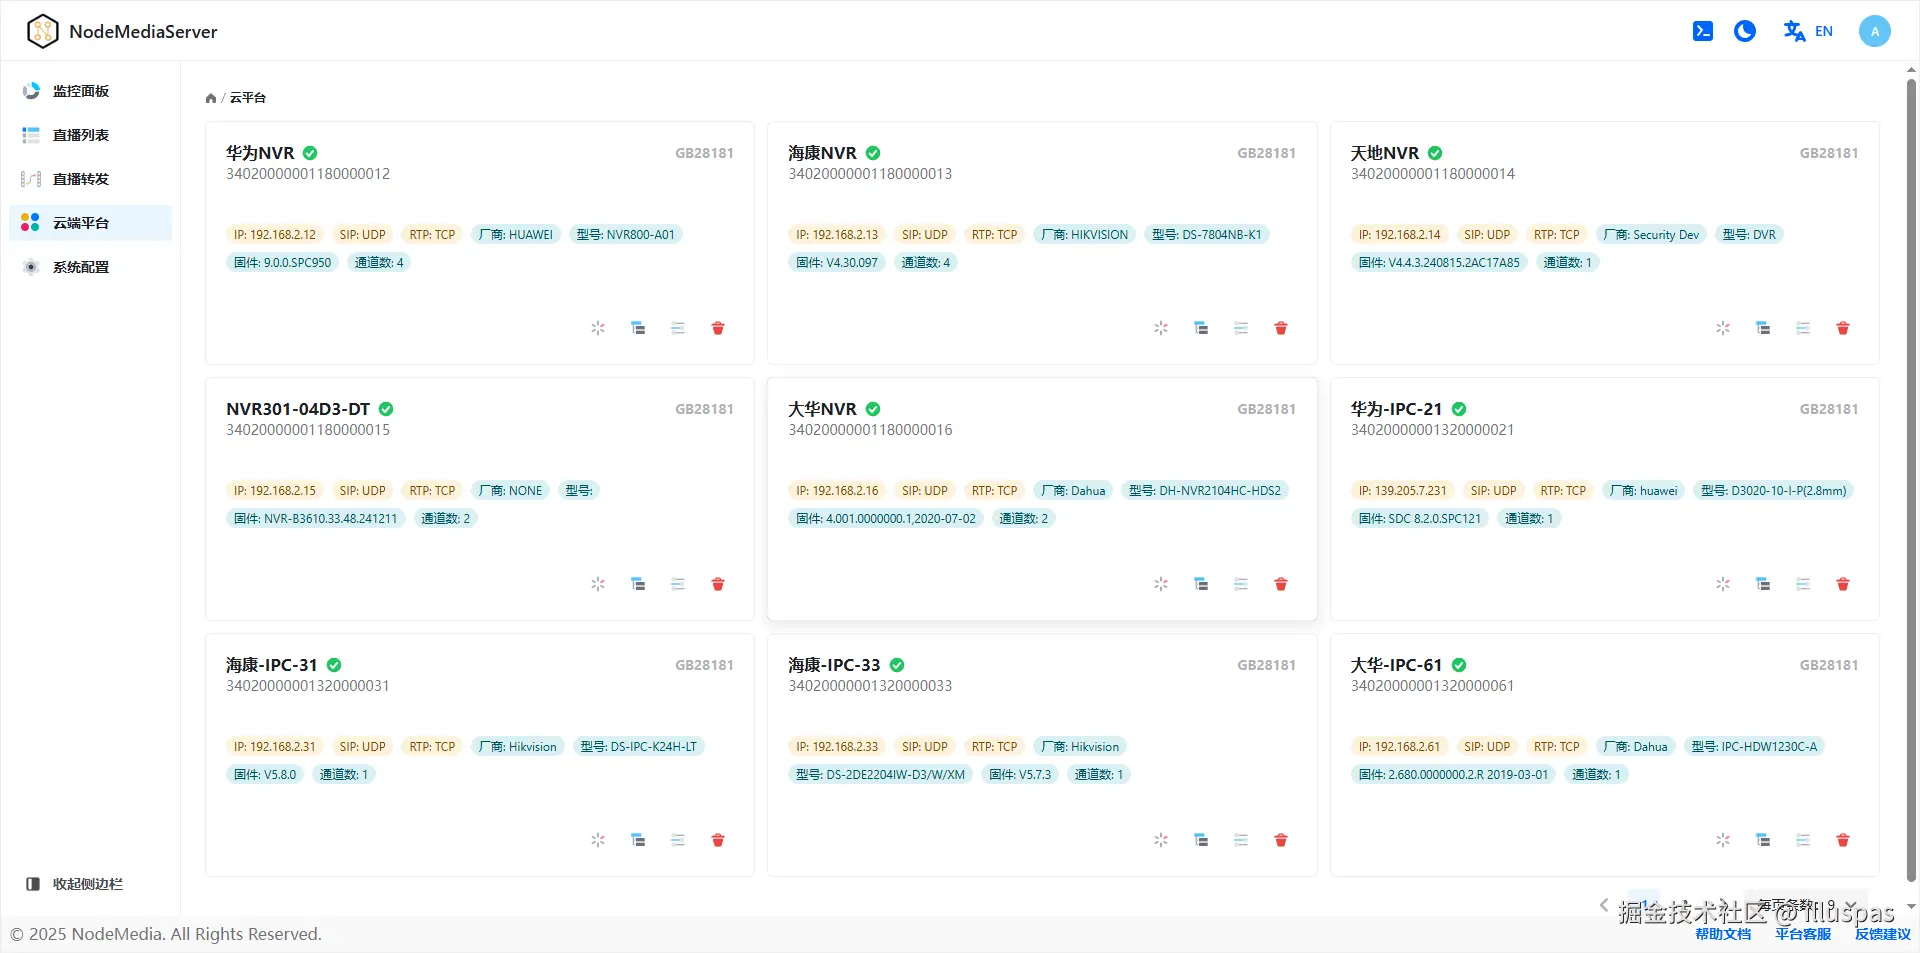Open the user avatar menu
The image size is (1920, 953).
click(1874, 31)
